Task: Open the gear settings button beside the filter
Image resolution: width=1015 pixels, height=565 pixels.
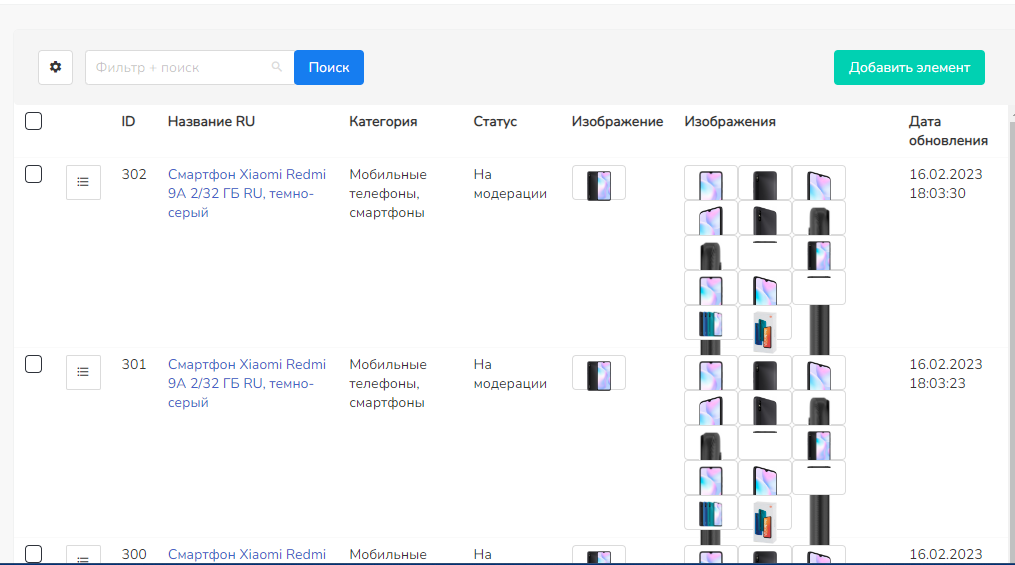Action: pyautogui.click(x=56, y=67)
